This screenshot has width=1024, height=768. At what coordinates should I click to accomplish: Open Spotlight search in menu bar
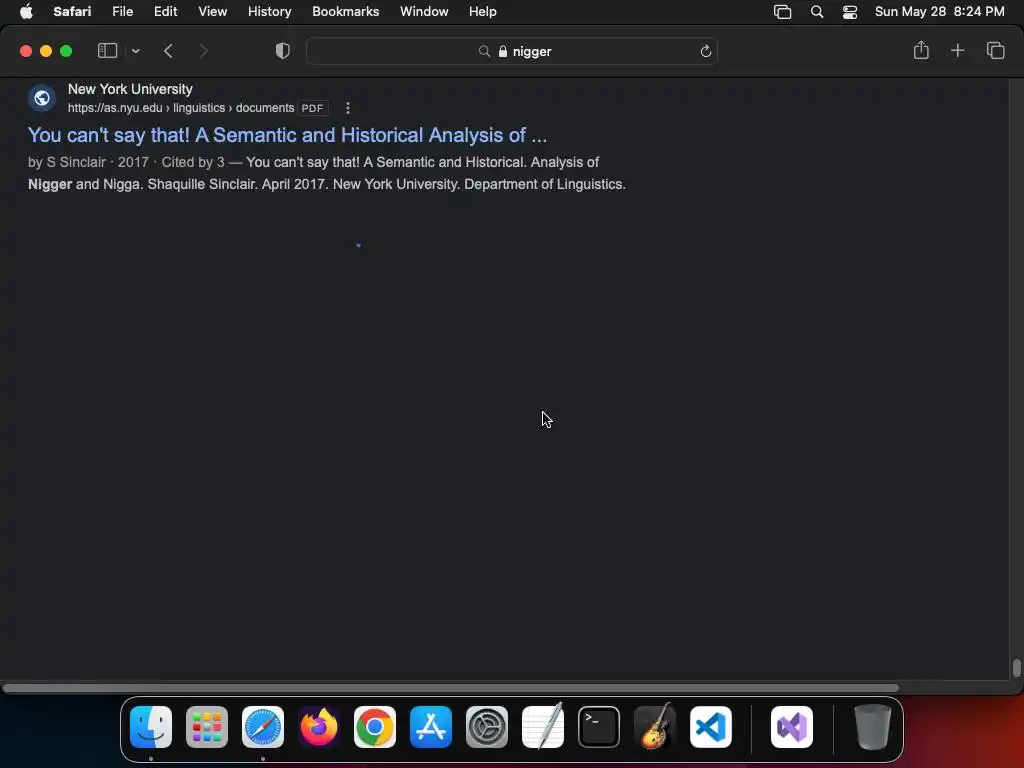pyautogui.click(x=816, y=12)
